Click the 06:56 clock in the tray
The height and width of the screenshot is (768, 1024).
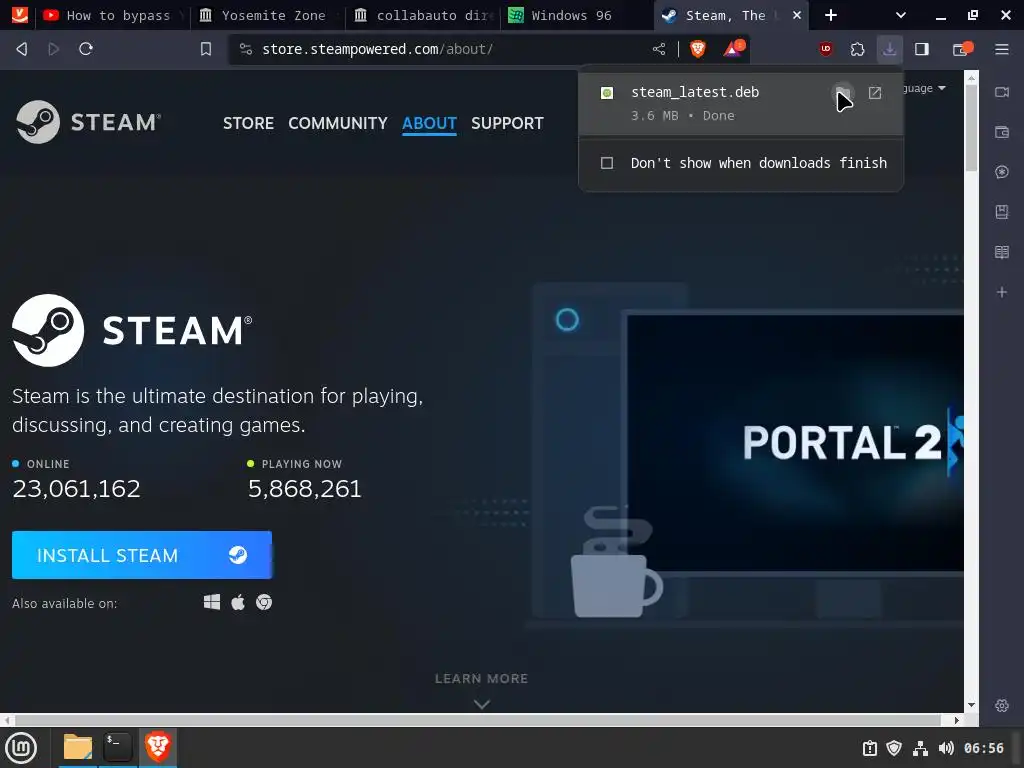(x=984, y=748)
